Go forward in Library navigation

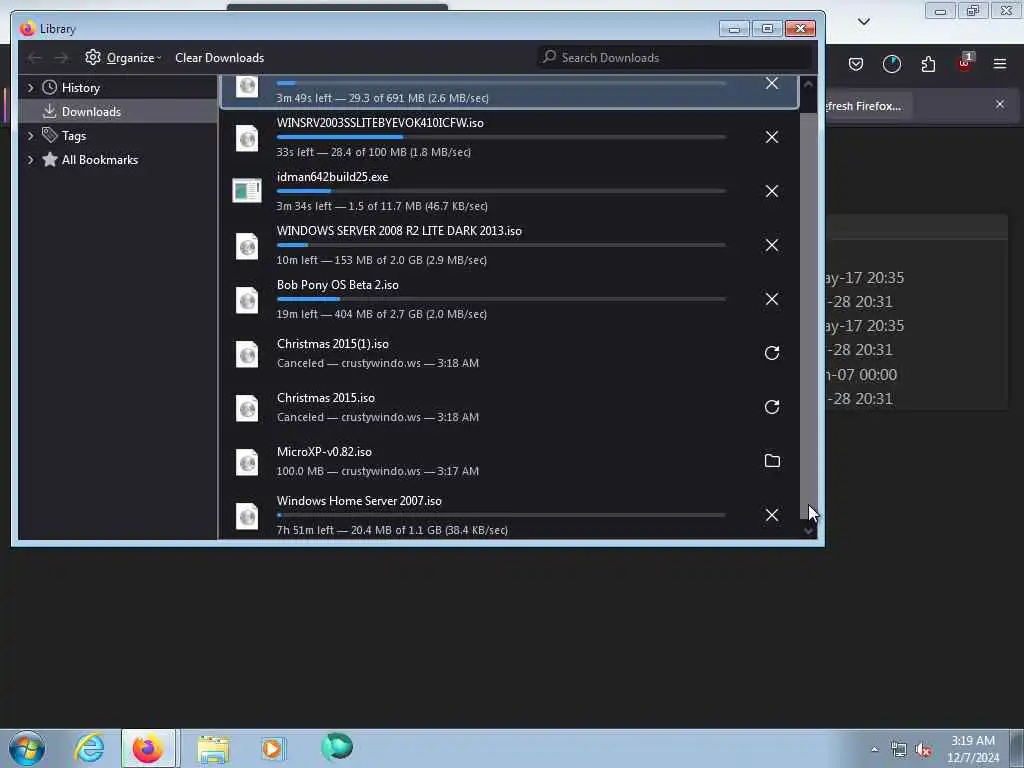(x=61, y=58)
